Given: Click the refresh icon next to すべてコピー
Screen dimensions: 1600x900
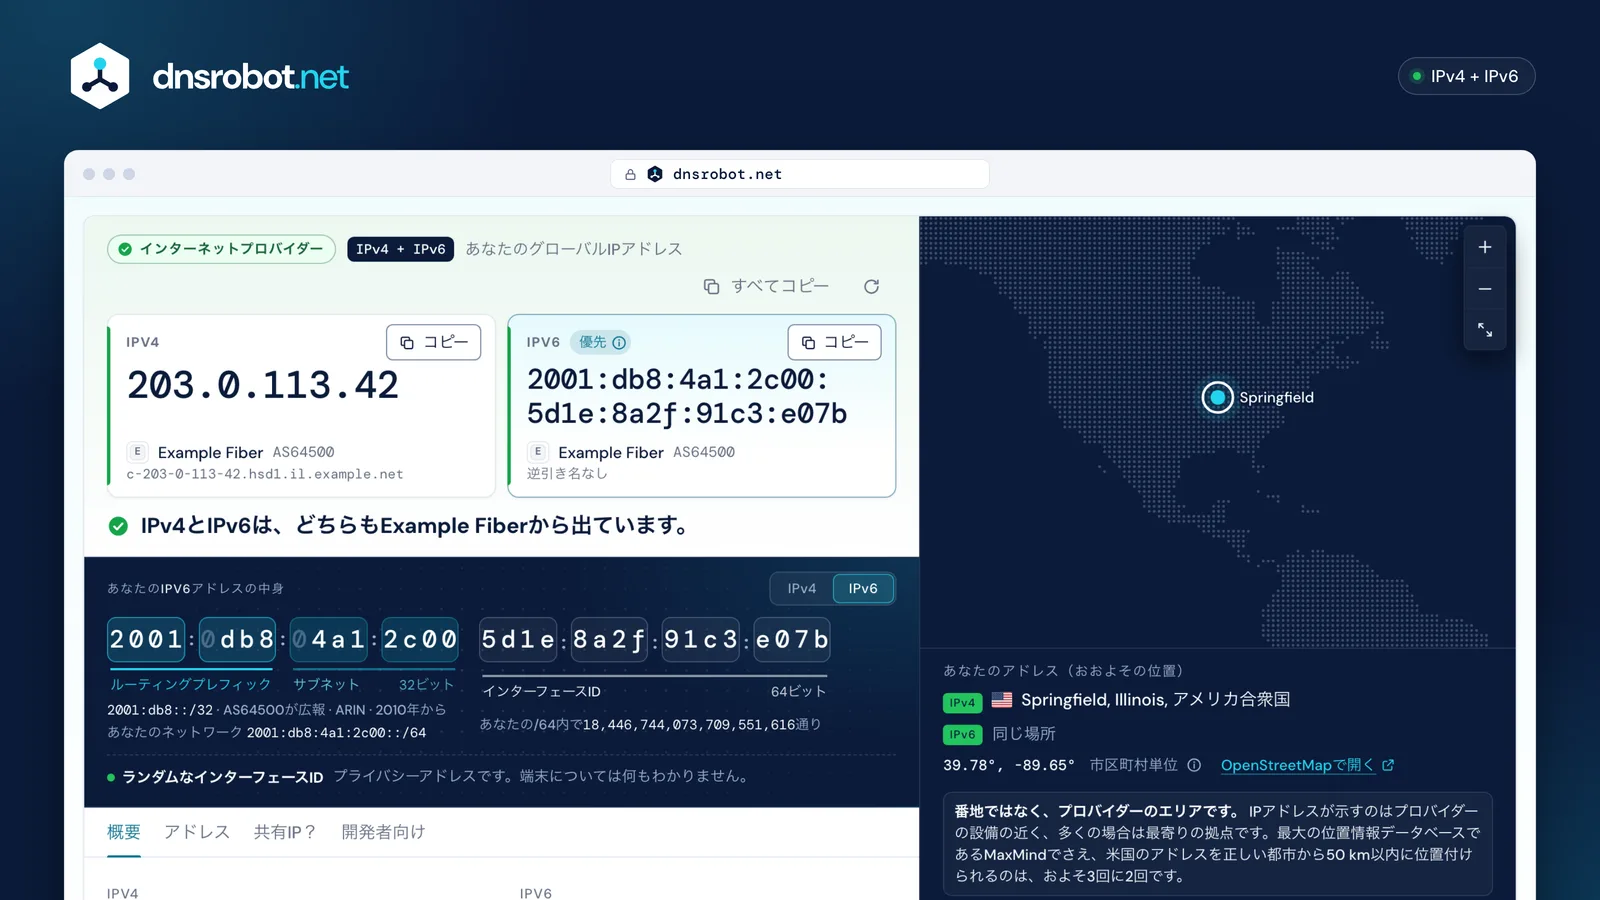Looking at the screenshot, I should point(872,286).
